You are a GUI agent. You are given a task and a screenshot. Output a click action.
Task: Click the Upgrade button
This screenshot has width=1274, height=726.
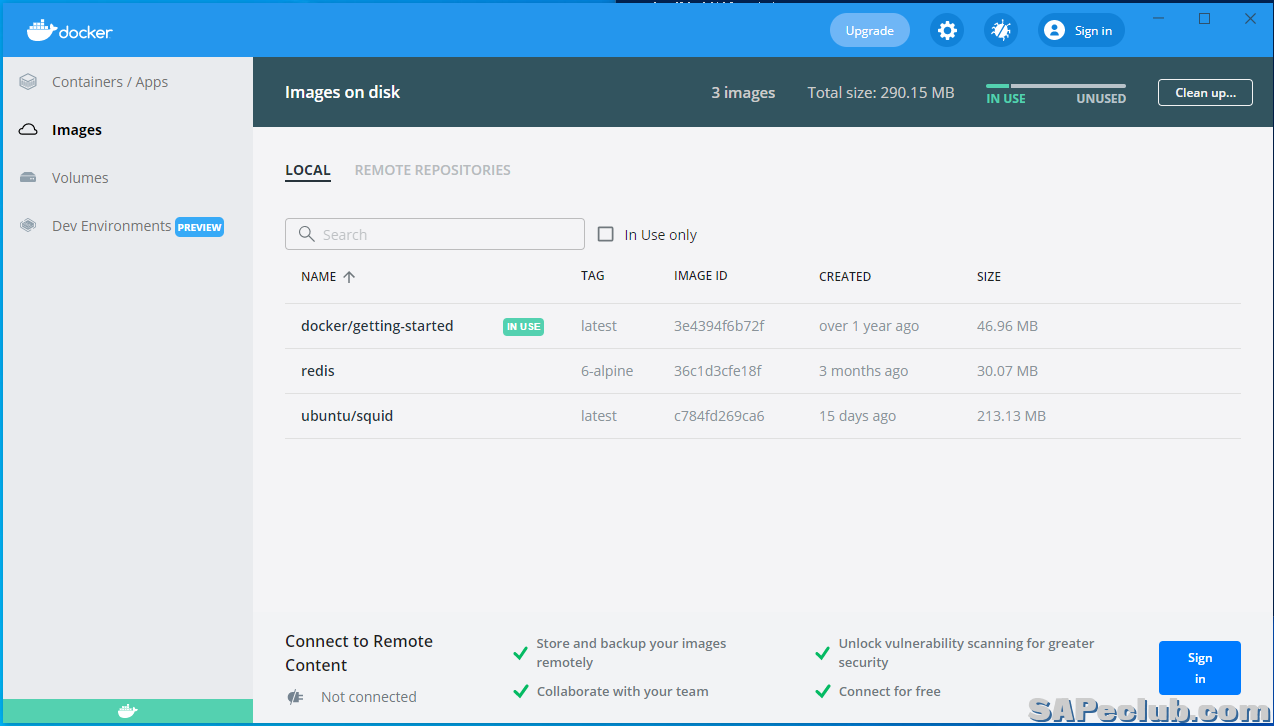869,30
